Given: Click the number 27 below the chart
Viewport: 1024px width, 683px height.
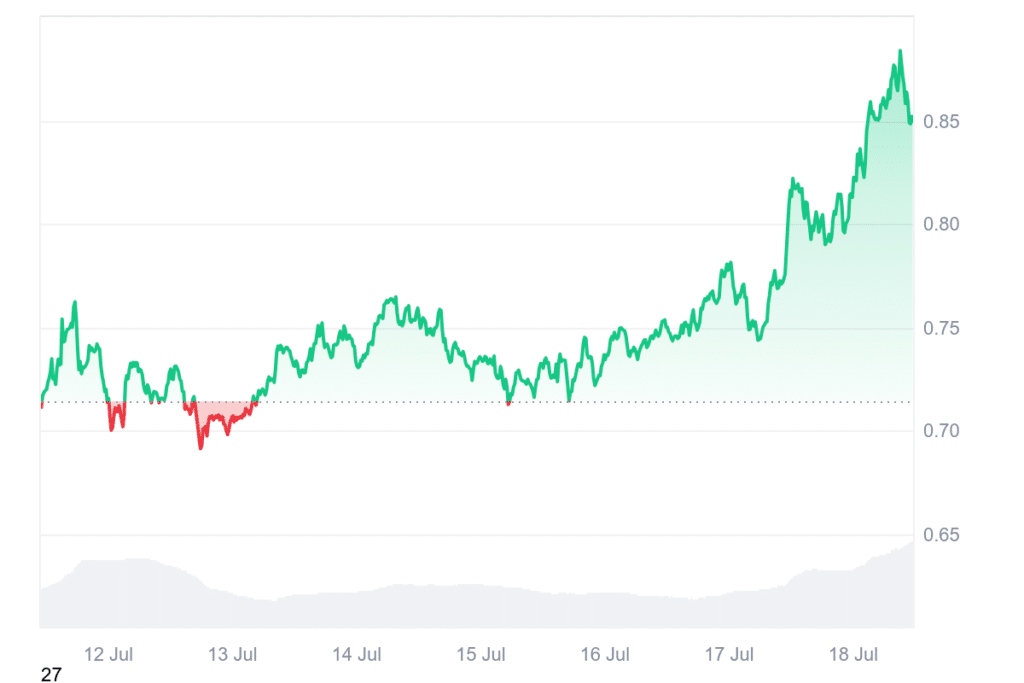Looking at the screenshot, I should 51,675.
